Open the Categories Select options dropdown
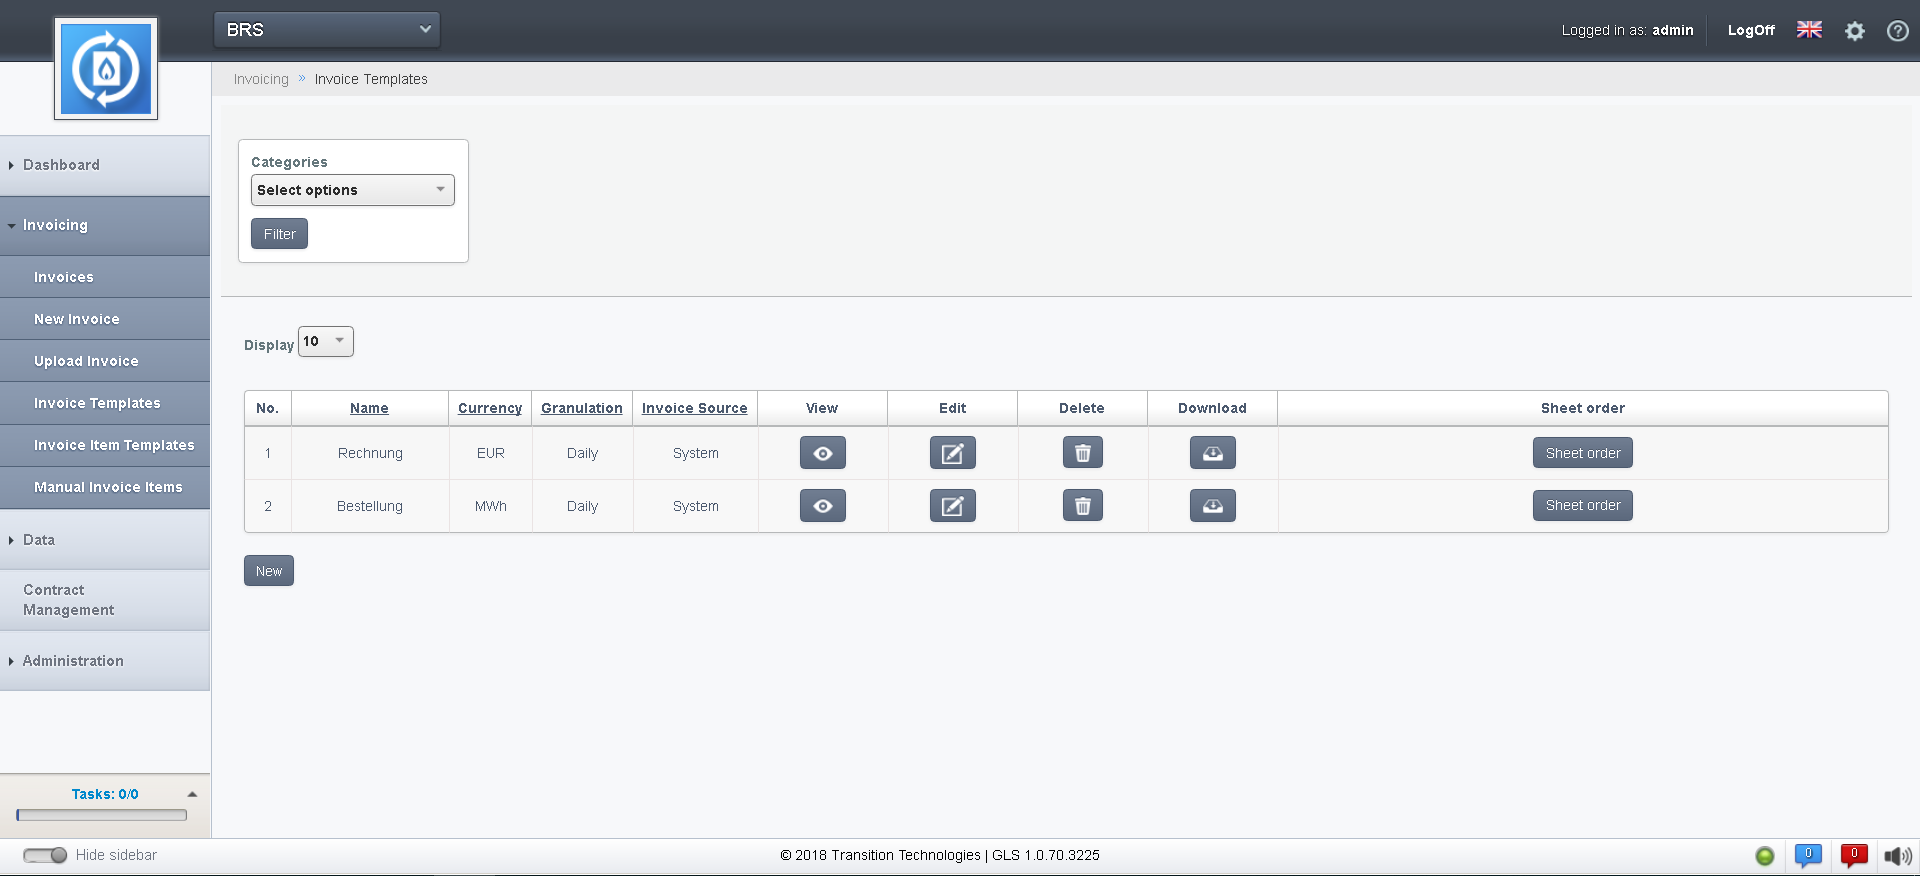This screenshot has width=1920, height=876. coord(352,190)
